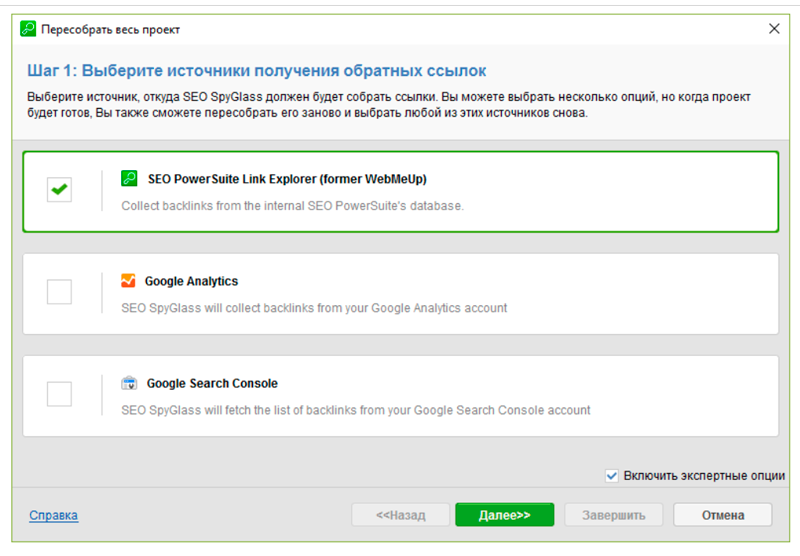Click 'collect backlinks from your Google Analytics' text
This screenshot has width=800, height=556.
[314, 308]
